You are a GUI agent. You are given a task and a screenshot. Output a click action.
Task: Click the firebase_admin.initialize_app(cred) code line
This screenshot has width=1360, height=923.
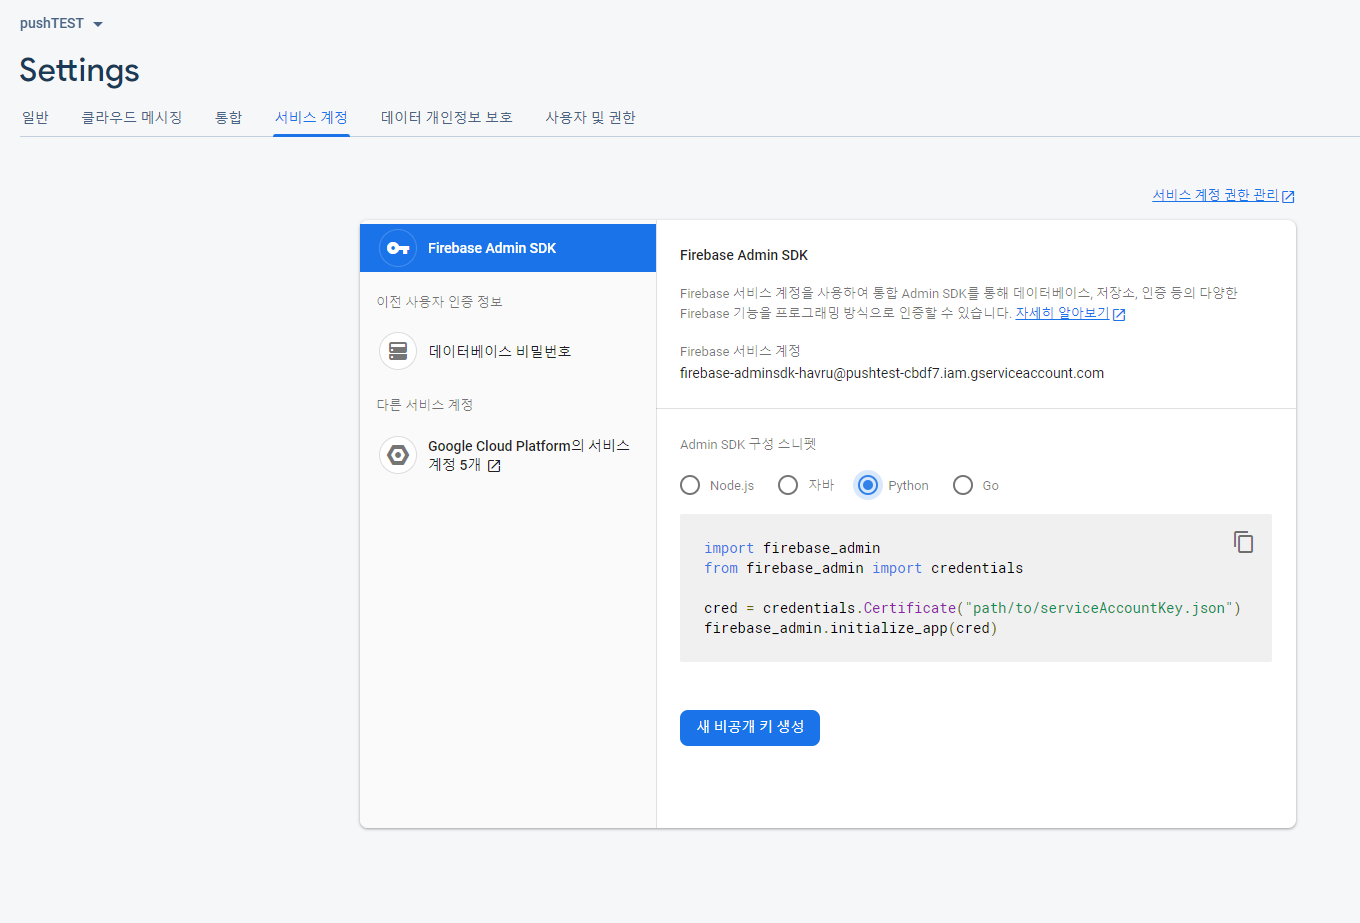850,628
